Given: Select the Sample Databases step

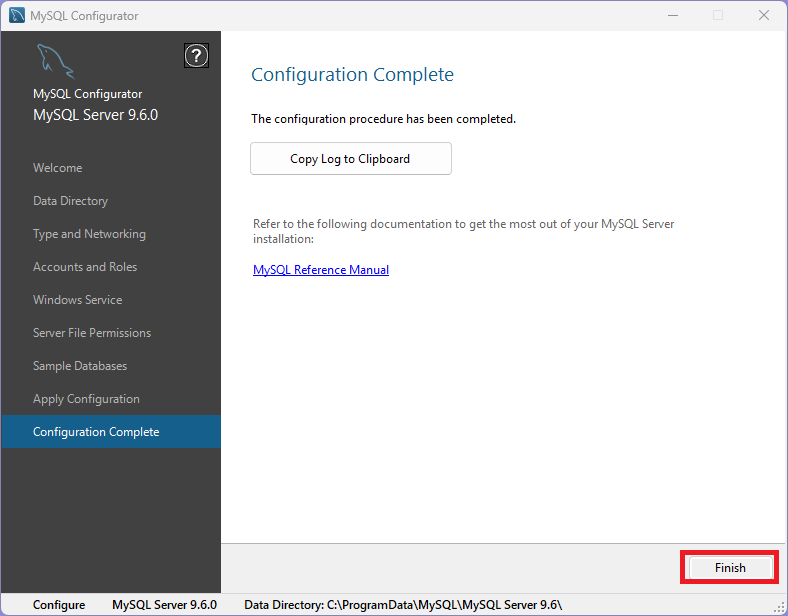Looking at the screenshot, I should [x=80, y=366].
